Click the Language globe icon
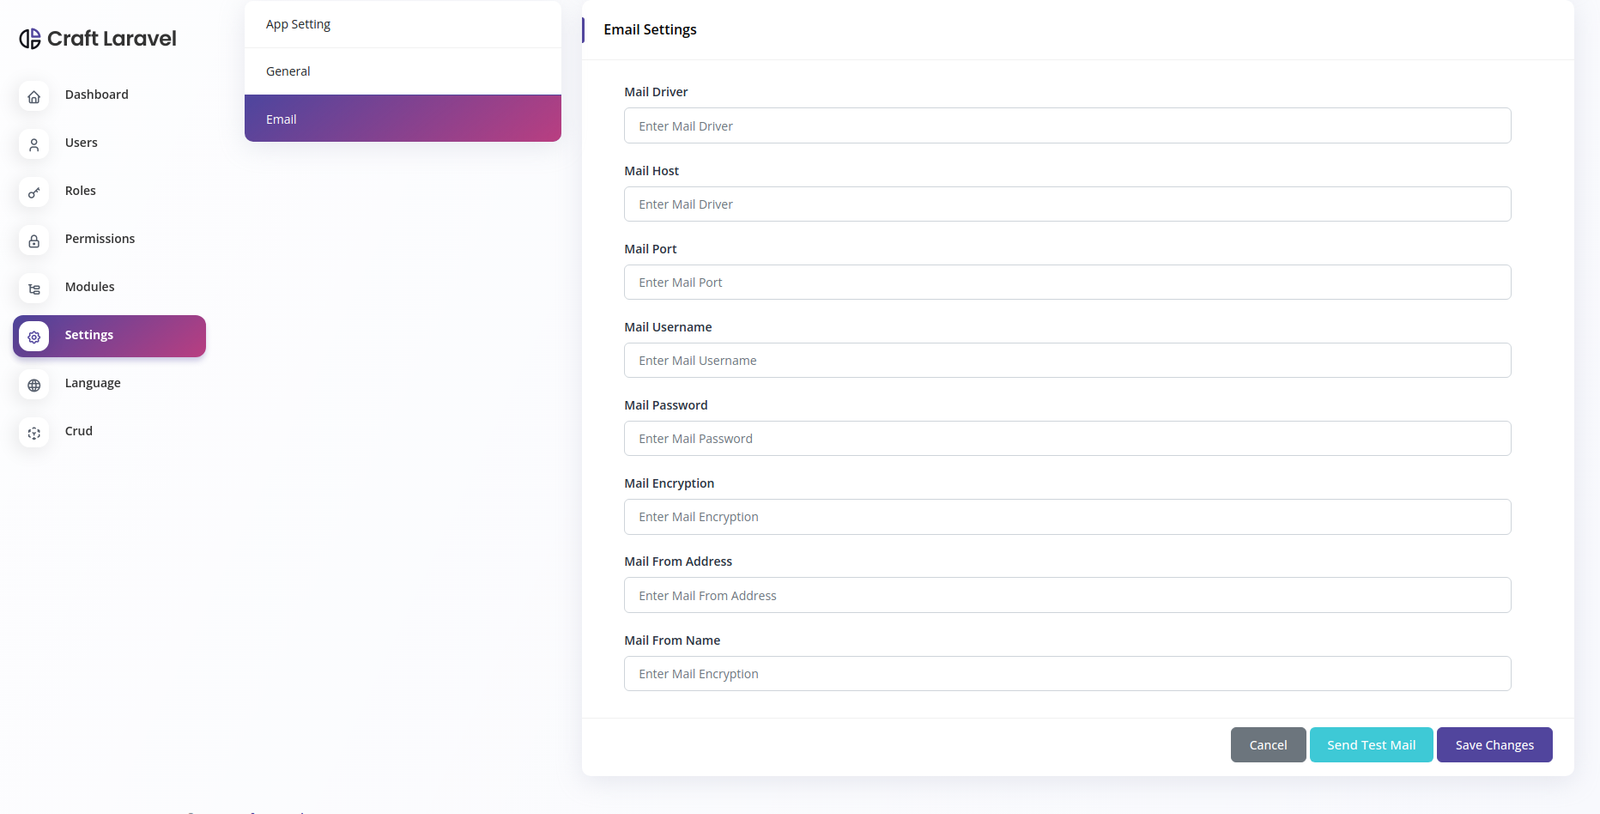This screenshot has height=814, width=1600. [x=34, y=385]
